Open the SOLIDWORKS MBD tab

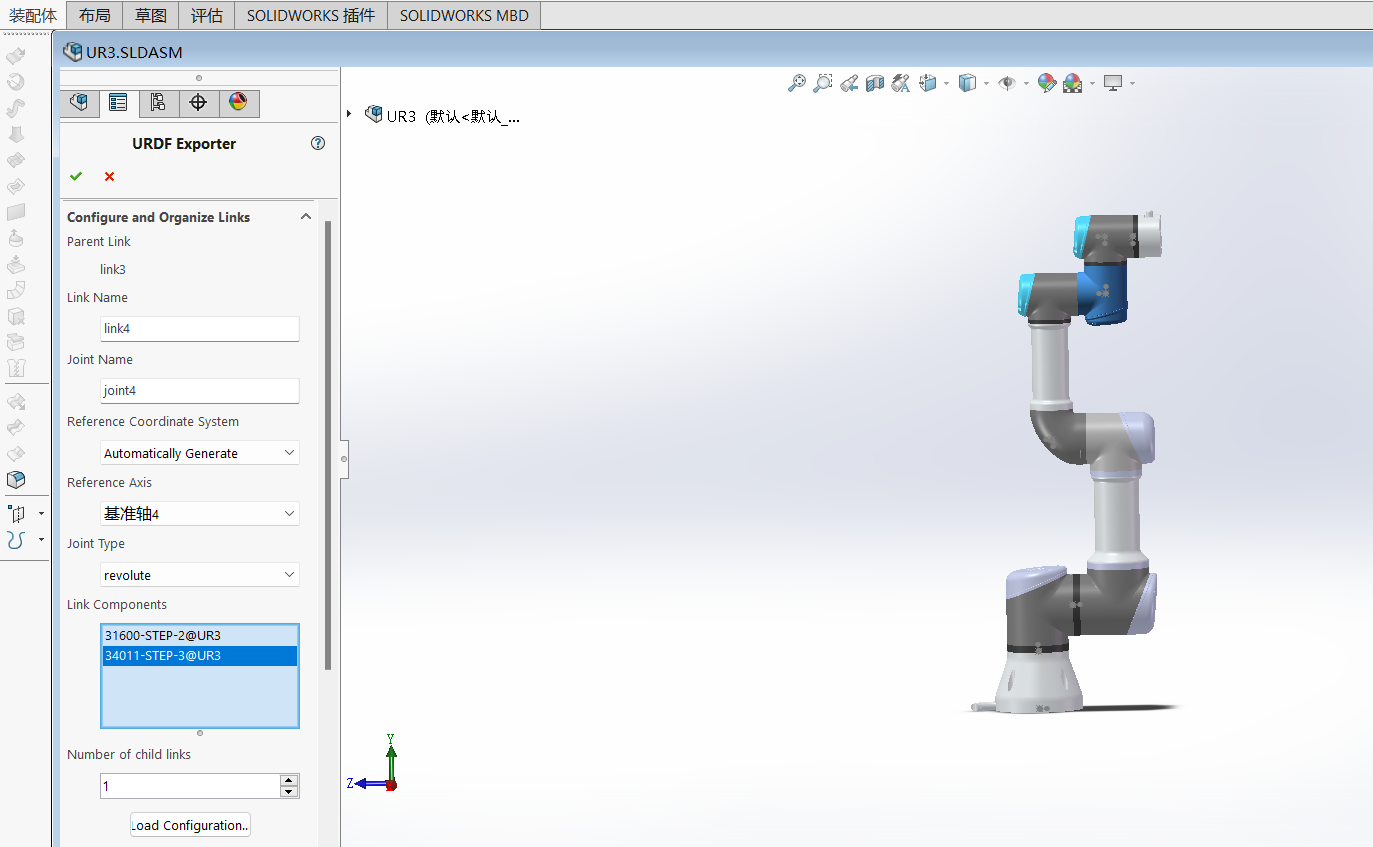463,15
